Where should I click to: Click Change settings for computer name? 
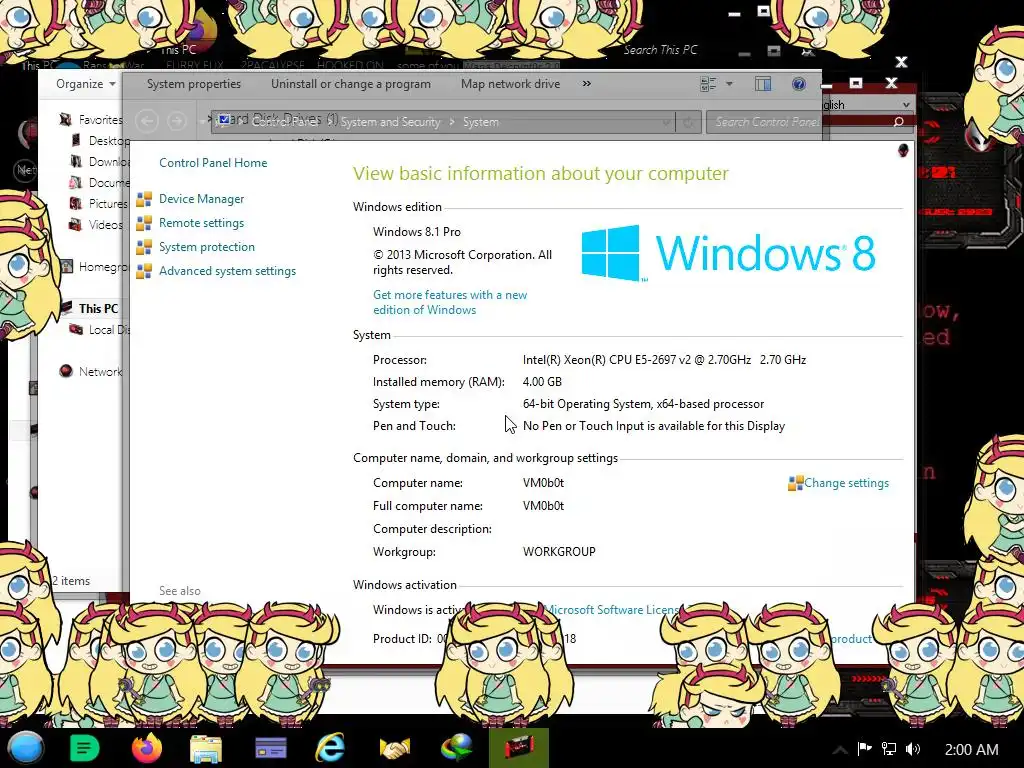tap(846, 483)
